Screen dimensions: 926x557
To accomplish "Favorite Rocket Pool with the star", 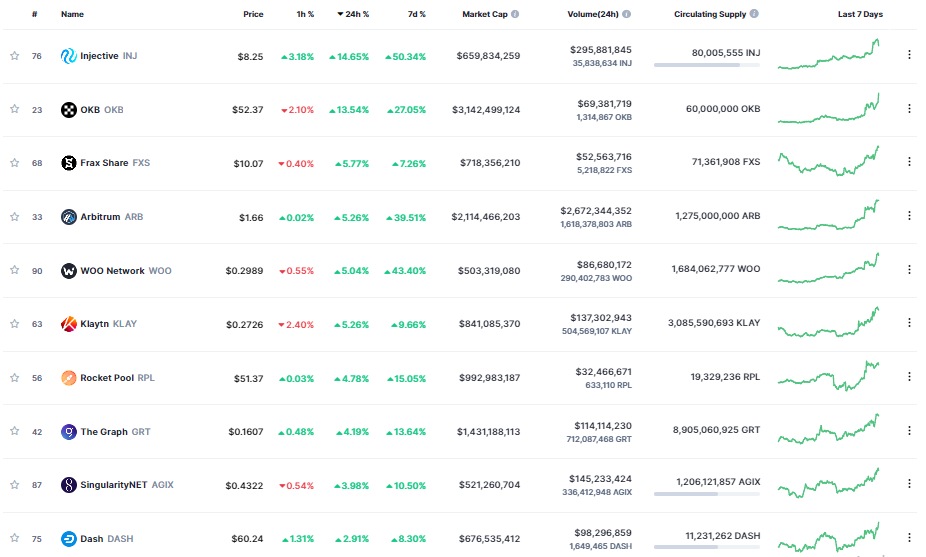I will [x=14, y=378].
